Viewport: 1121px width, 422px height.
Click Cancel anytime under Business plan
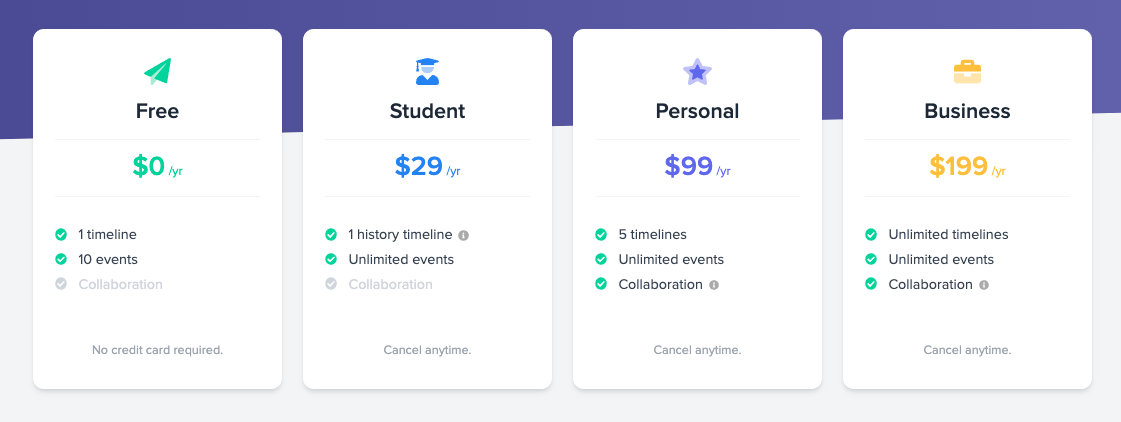tap(967, 350)
